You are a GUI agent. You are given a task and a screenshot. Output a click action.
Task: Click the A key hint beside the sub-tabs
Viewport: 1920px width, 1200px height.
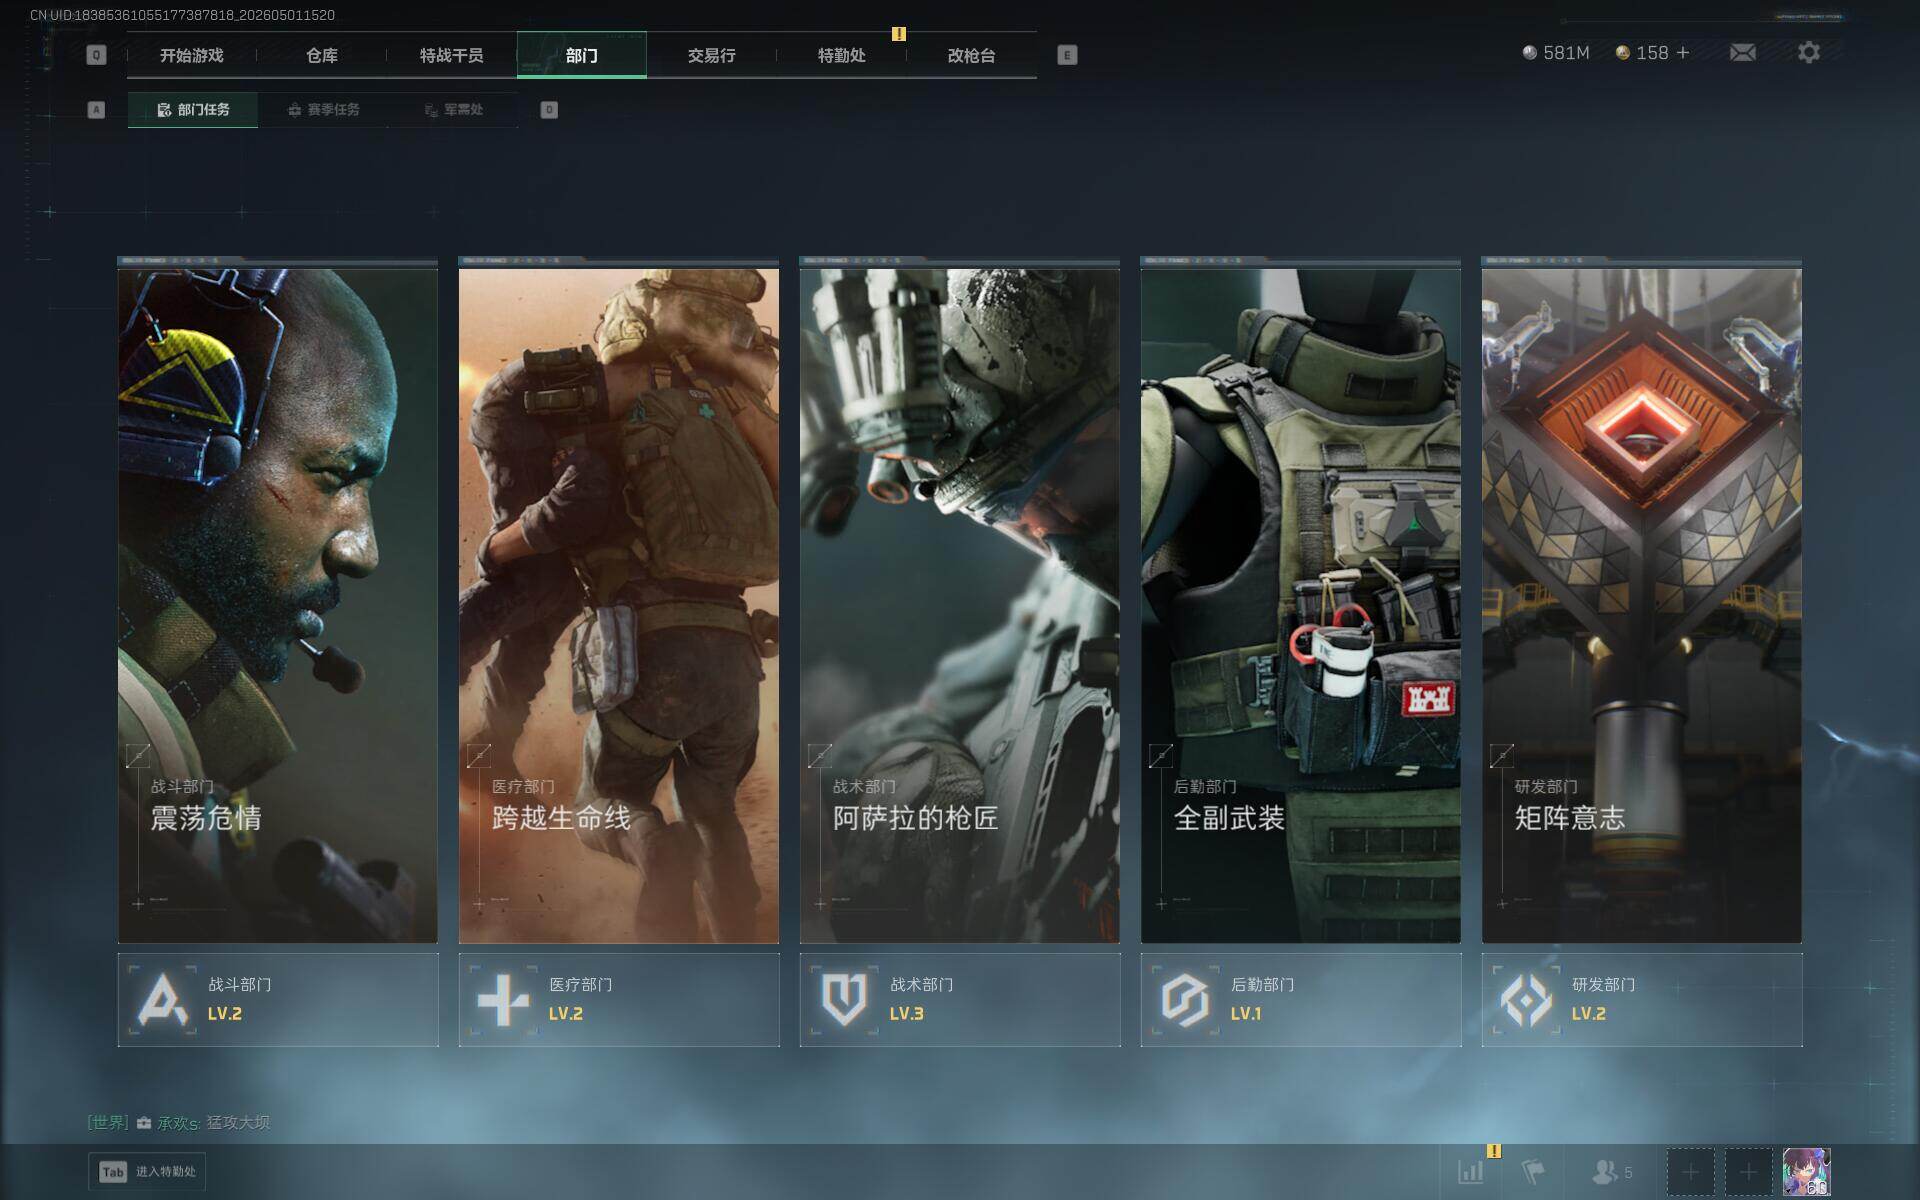tap(96, 110)
